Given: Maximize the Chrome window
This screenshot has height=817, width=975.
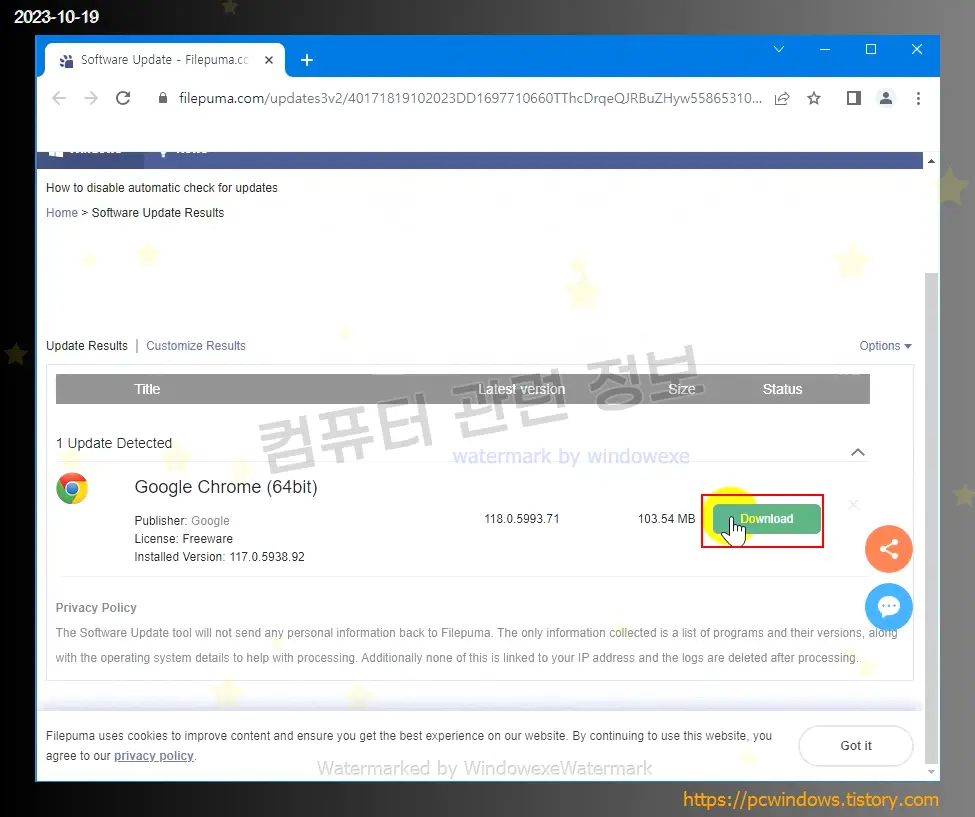Looking at the screenshot, I should pyautogui.click(x=871, y=49).
